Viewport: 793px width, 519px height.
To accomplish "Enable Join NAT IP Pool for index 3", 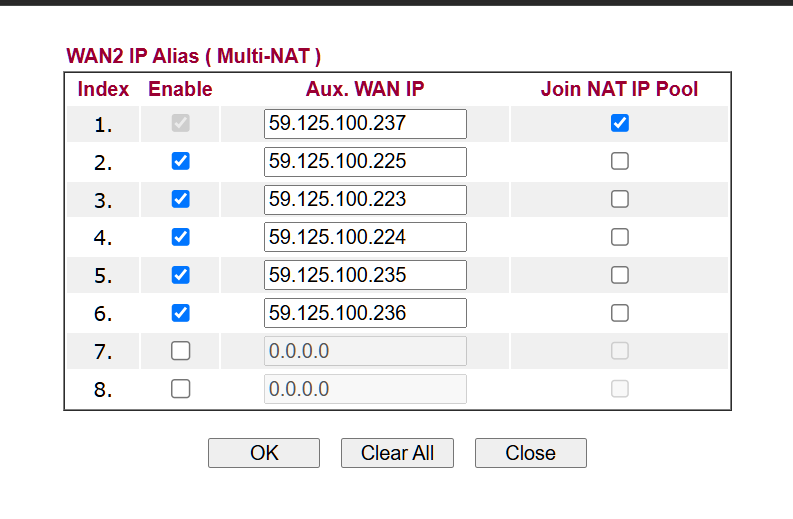I will (x=620, y=199).
